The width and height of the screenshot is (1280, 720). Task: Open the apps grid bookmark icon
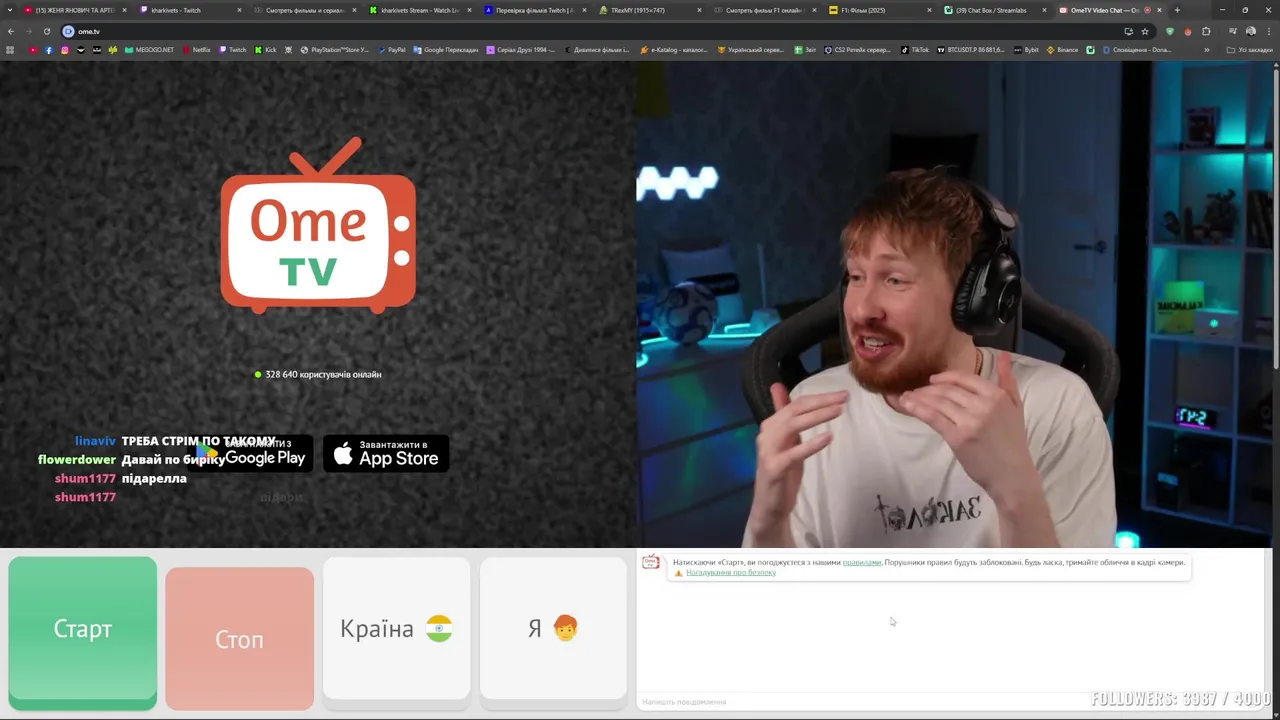click(x=10, y=49)
